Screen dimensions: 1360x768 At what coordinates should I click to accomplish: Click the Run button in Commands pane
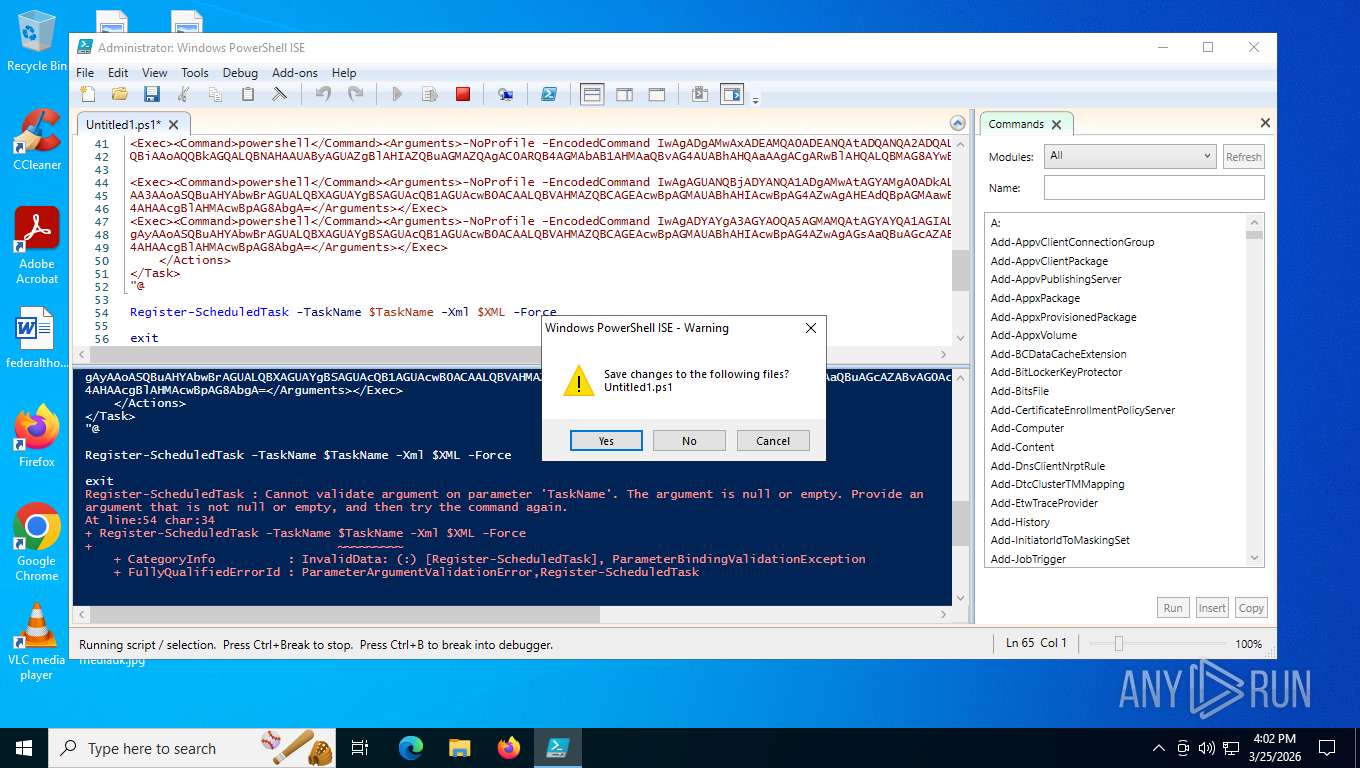tap(1173, 607)
